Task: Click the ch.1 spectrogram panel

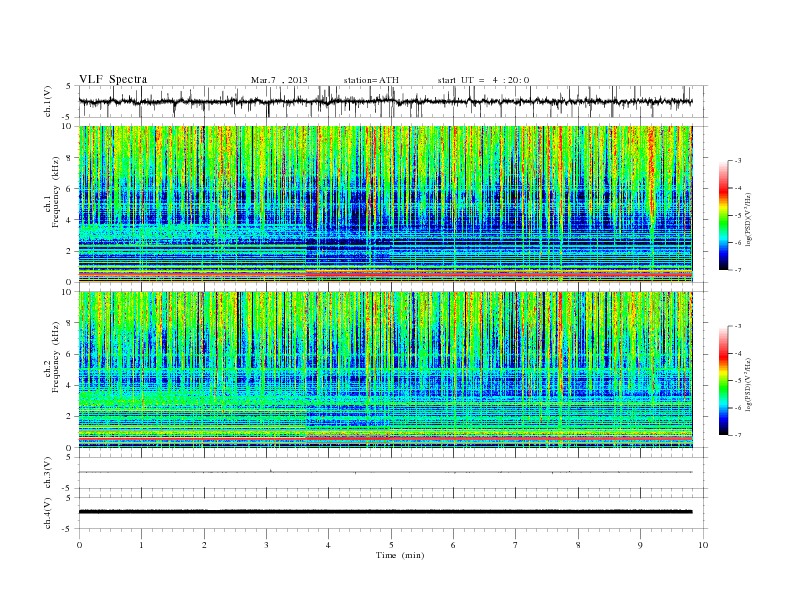Action: point(385,204)
